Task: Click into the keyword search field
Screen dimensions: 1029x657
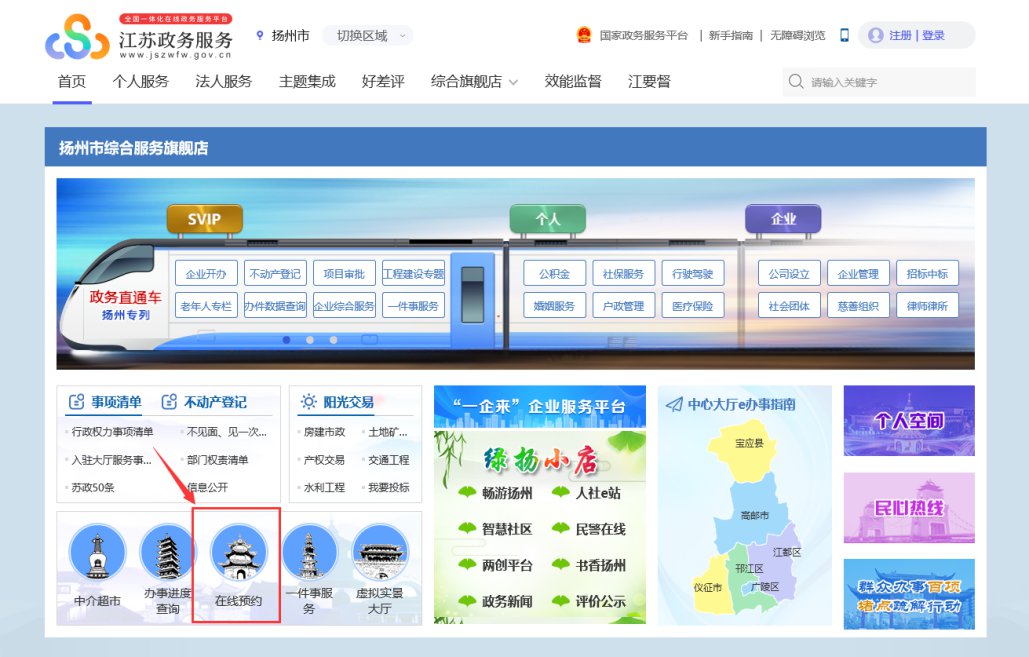Action: click(890, 82)
